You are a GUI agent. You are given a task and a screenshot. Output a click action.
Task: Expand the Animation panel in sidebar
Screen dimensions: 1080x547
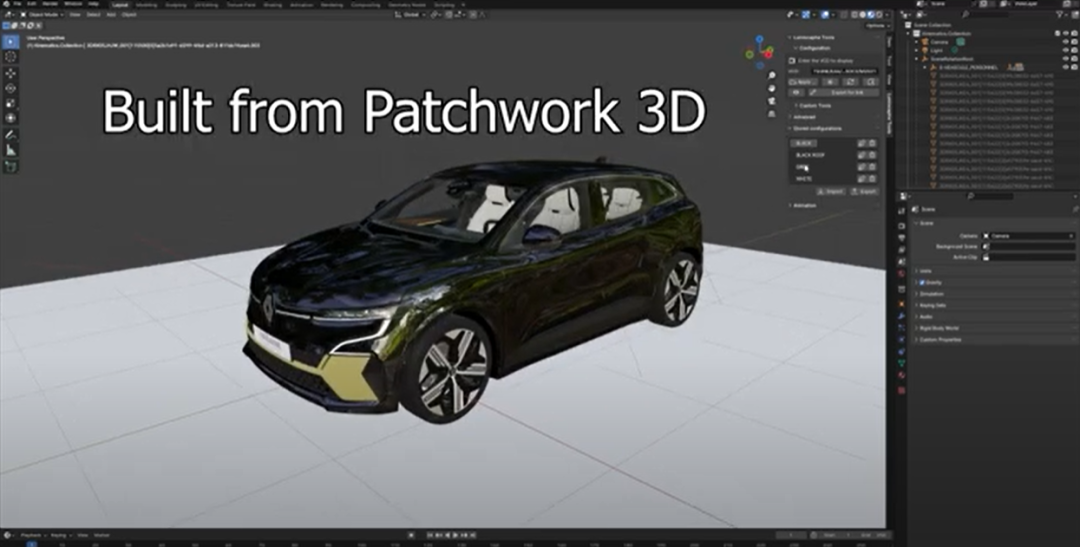click(x=804, y=205)
